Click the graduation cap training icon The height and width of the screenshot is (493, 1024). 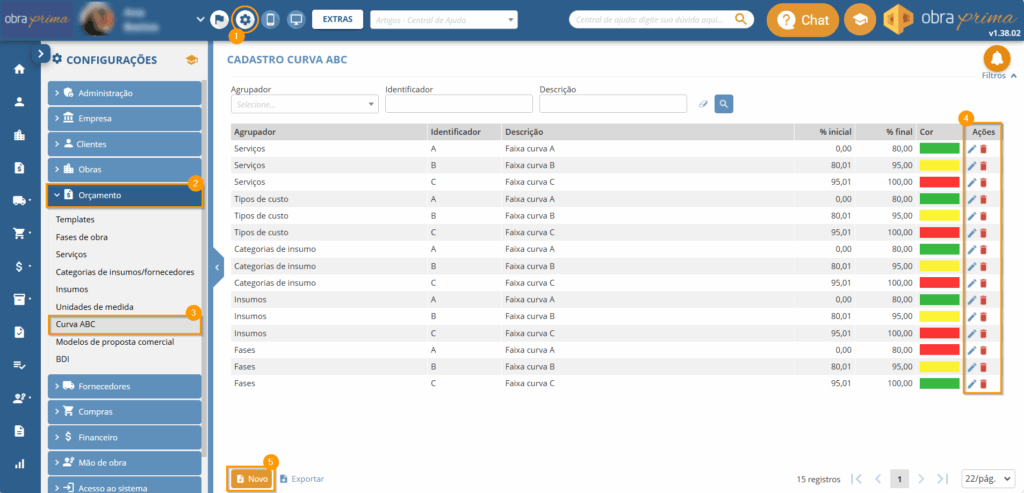pyautogui.click(x=858, y=20)
